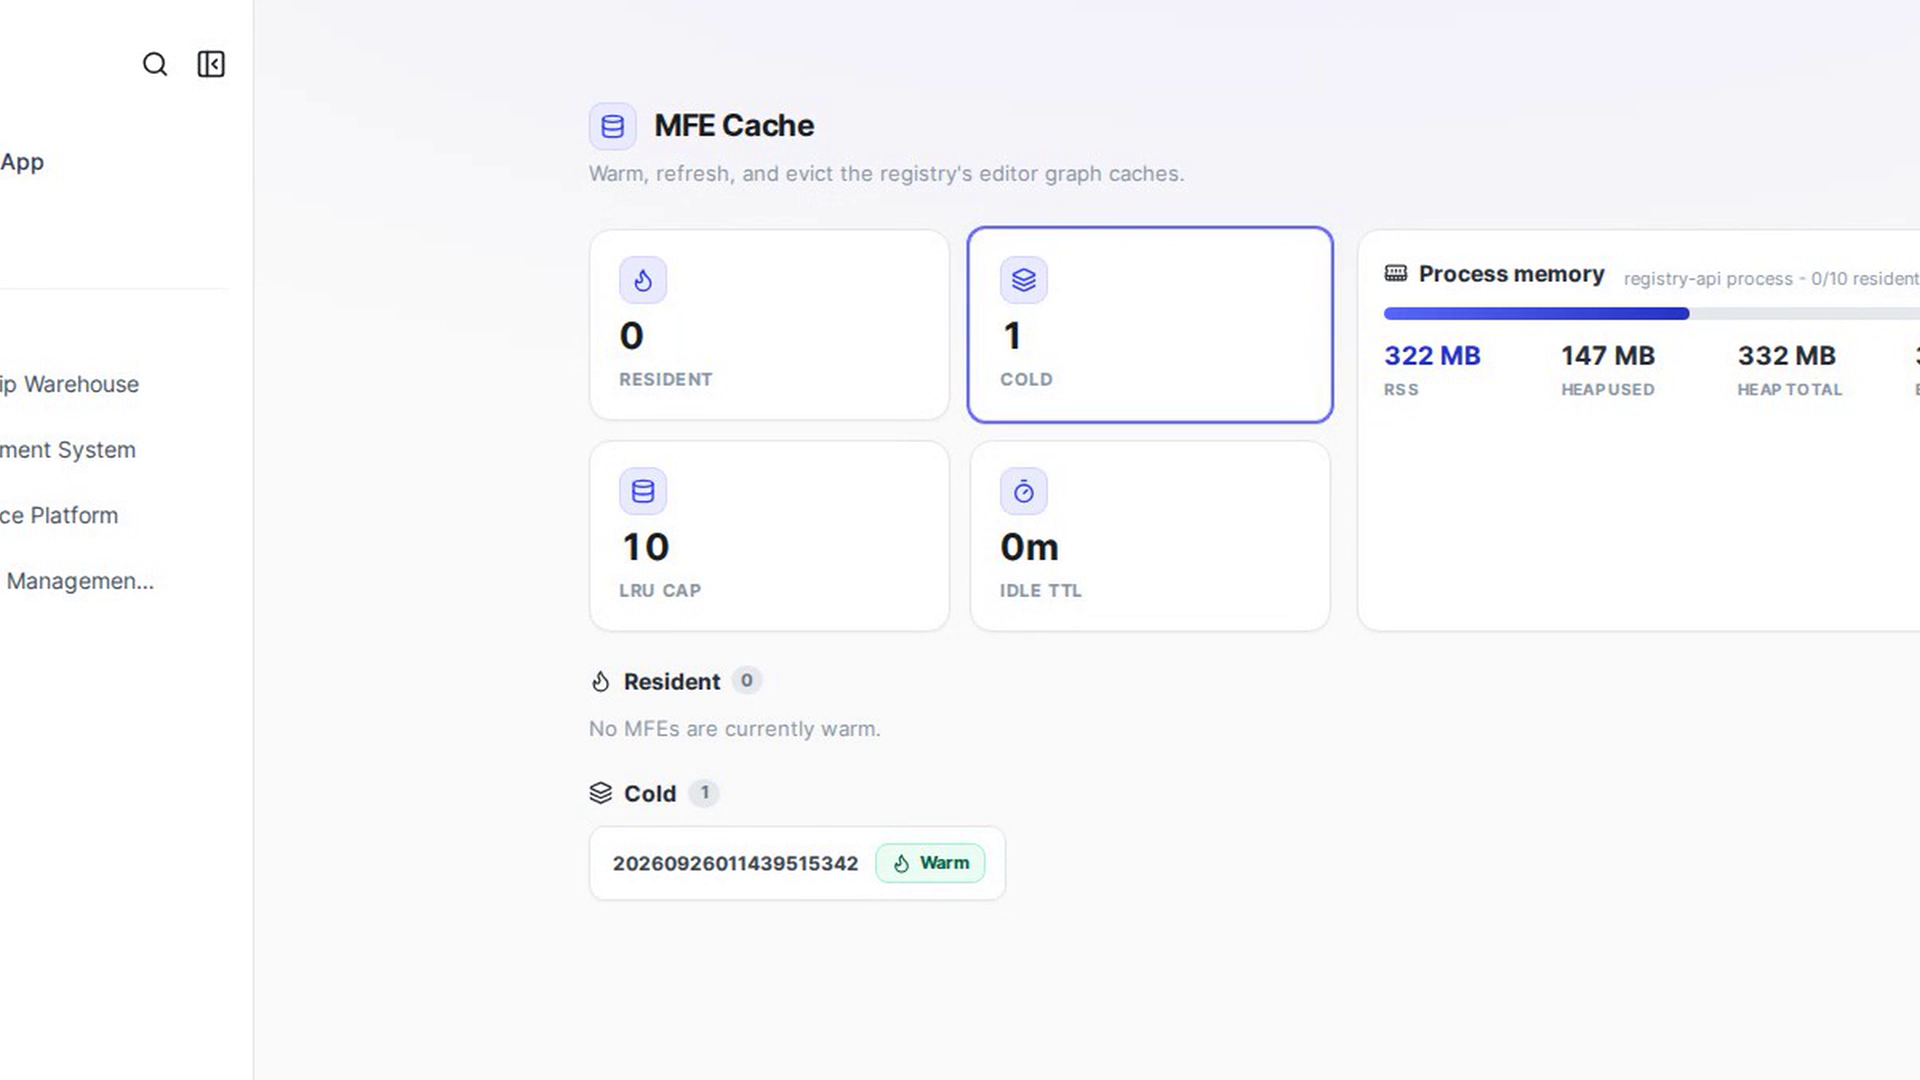
Task: Click the timer icon in Idle TTL card
Action: (1024, 491)
